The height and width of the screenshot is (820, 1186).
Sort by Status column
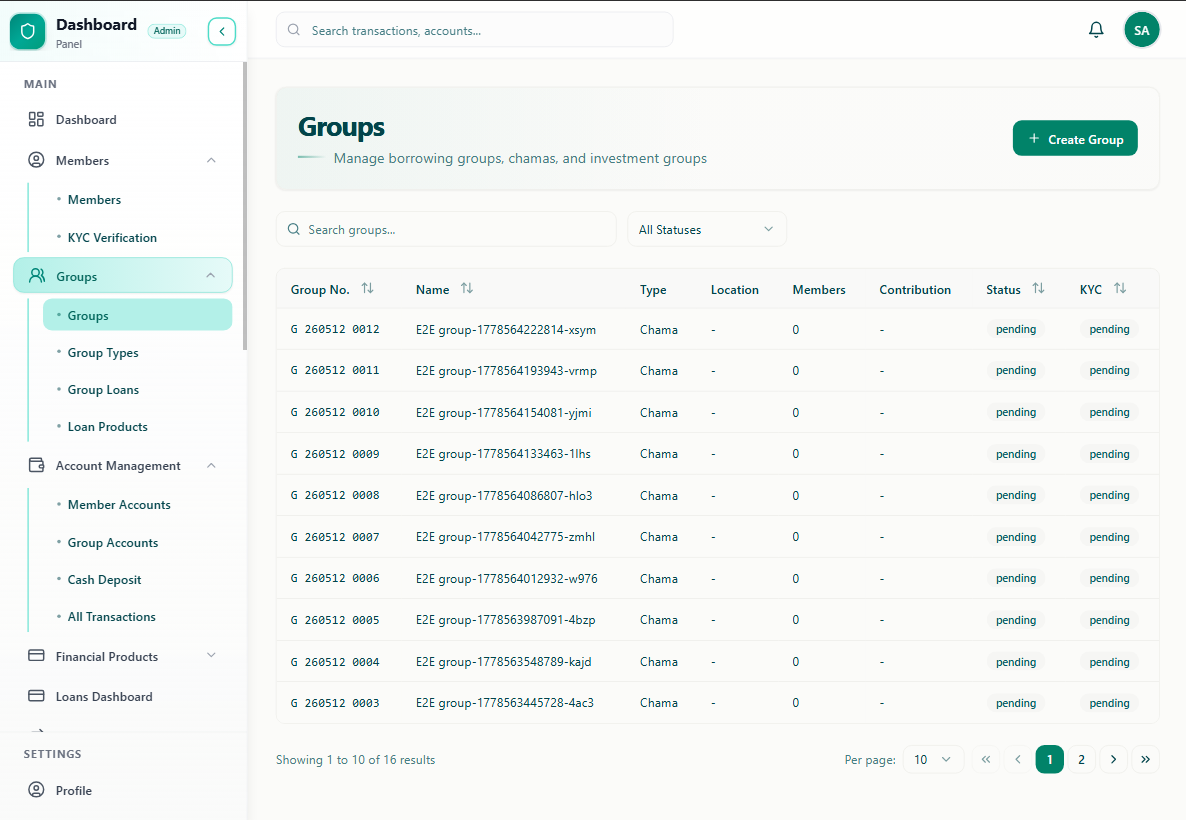point(1039,288)
